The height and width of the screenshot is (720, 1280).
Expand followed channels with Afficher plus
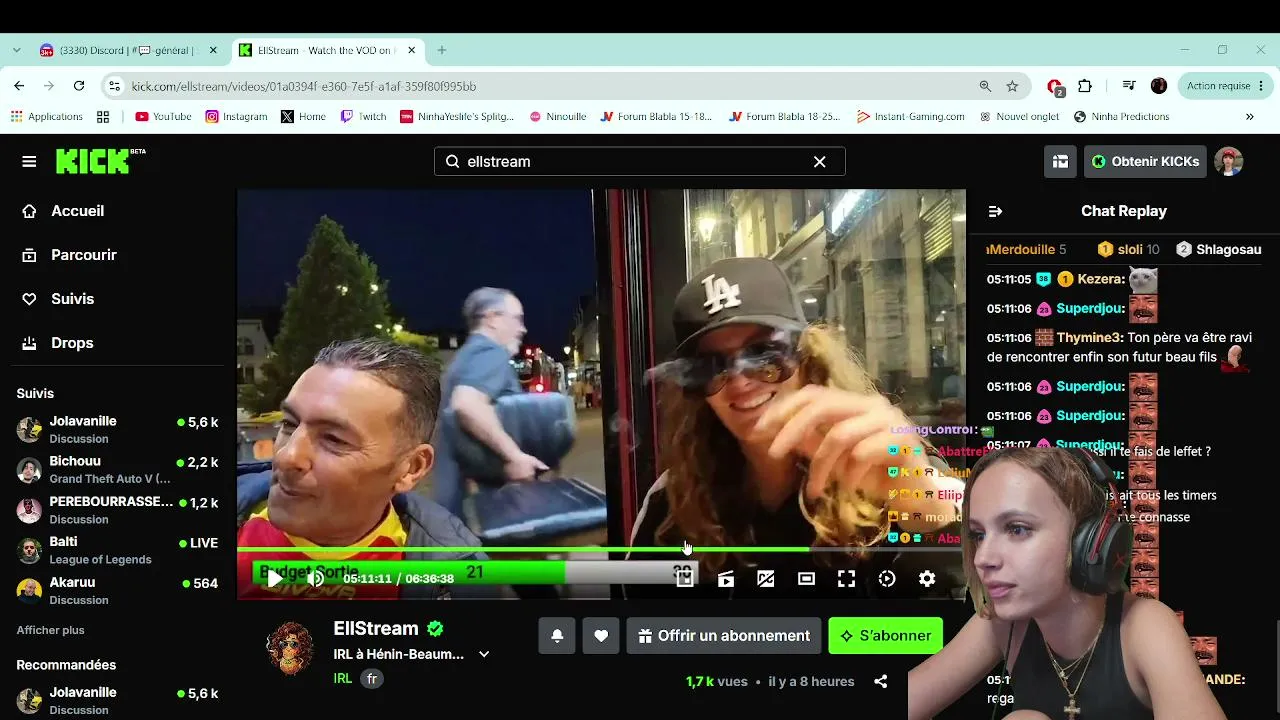pyautogui.click(x=50, y=630)
